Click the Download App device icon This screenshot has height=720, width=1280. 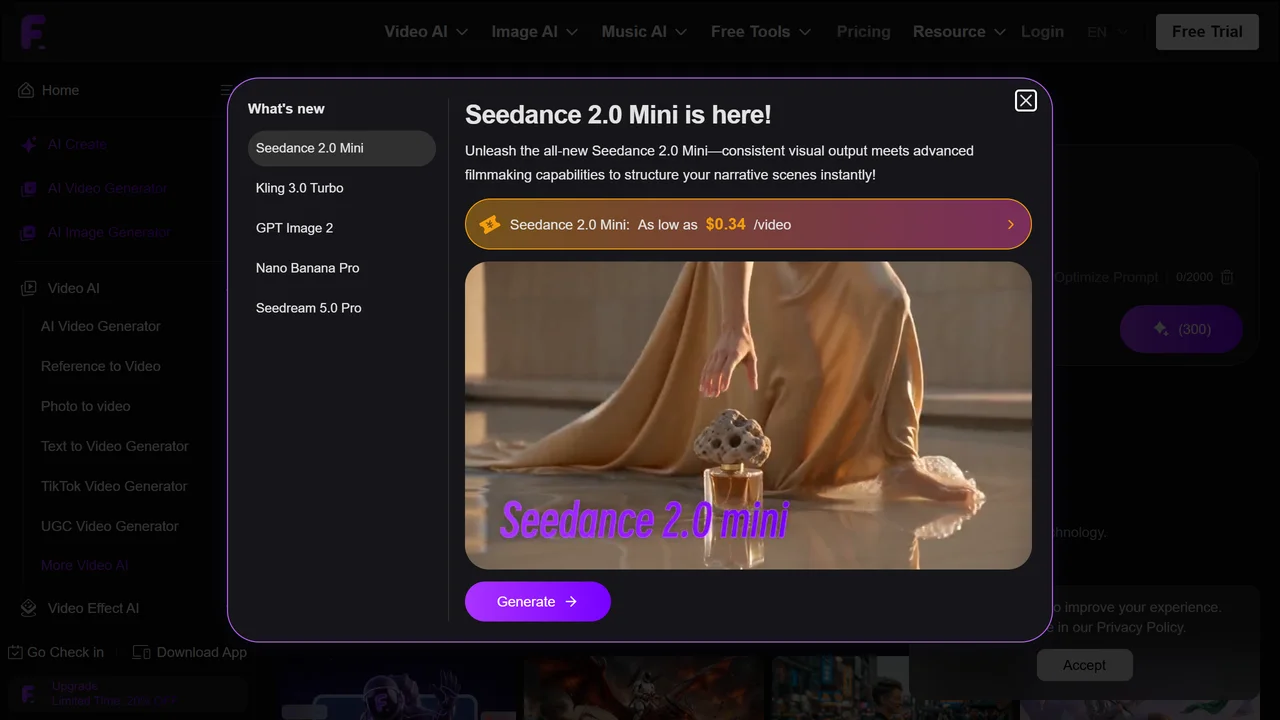pyautogui.click(x=141, y=652)
